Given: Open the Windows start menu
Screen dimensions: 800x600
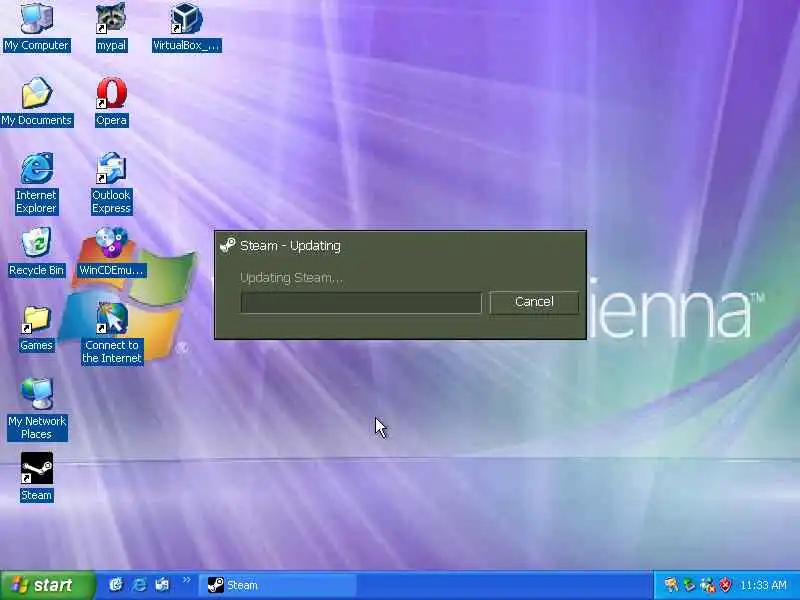Looking at the screenshot, I should point(48,585).
